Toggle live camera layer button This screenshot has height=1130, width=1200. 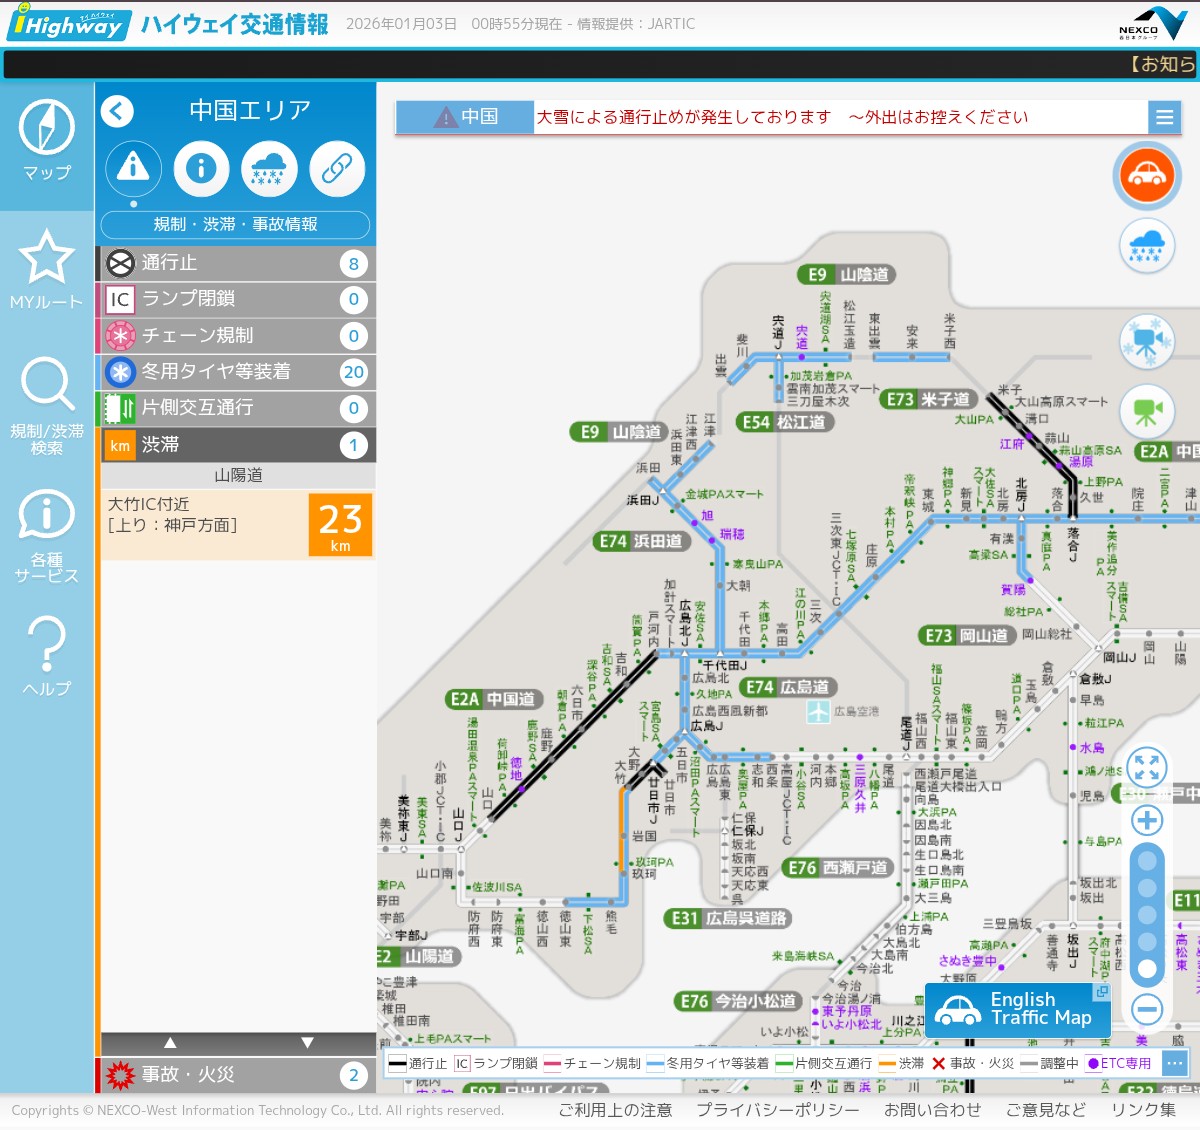[x=1147, y=412]
